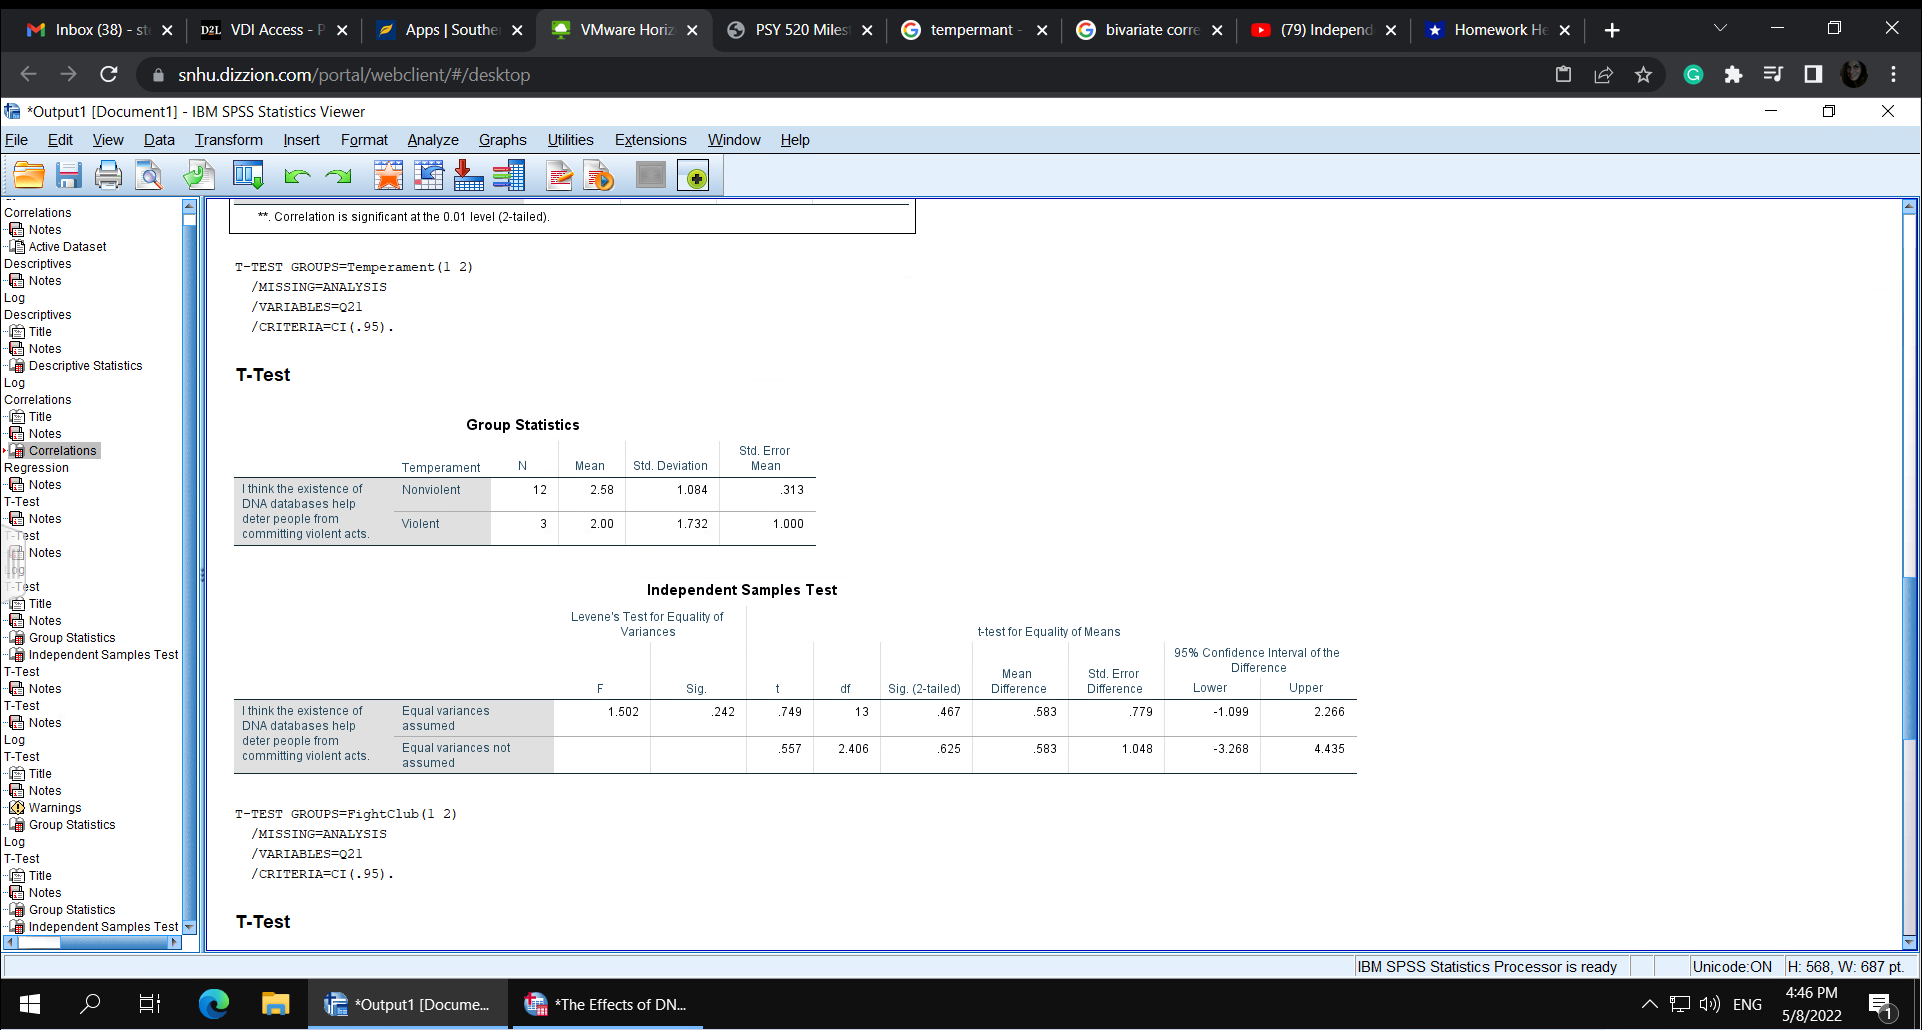Screen dimensions: 1922x1030
Task: Click the Go to Case toolbar icon
Action: click(428, 176)
